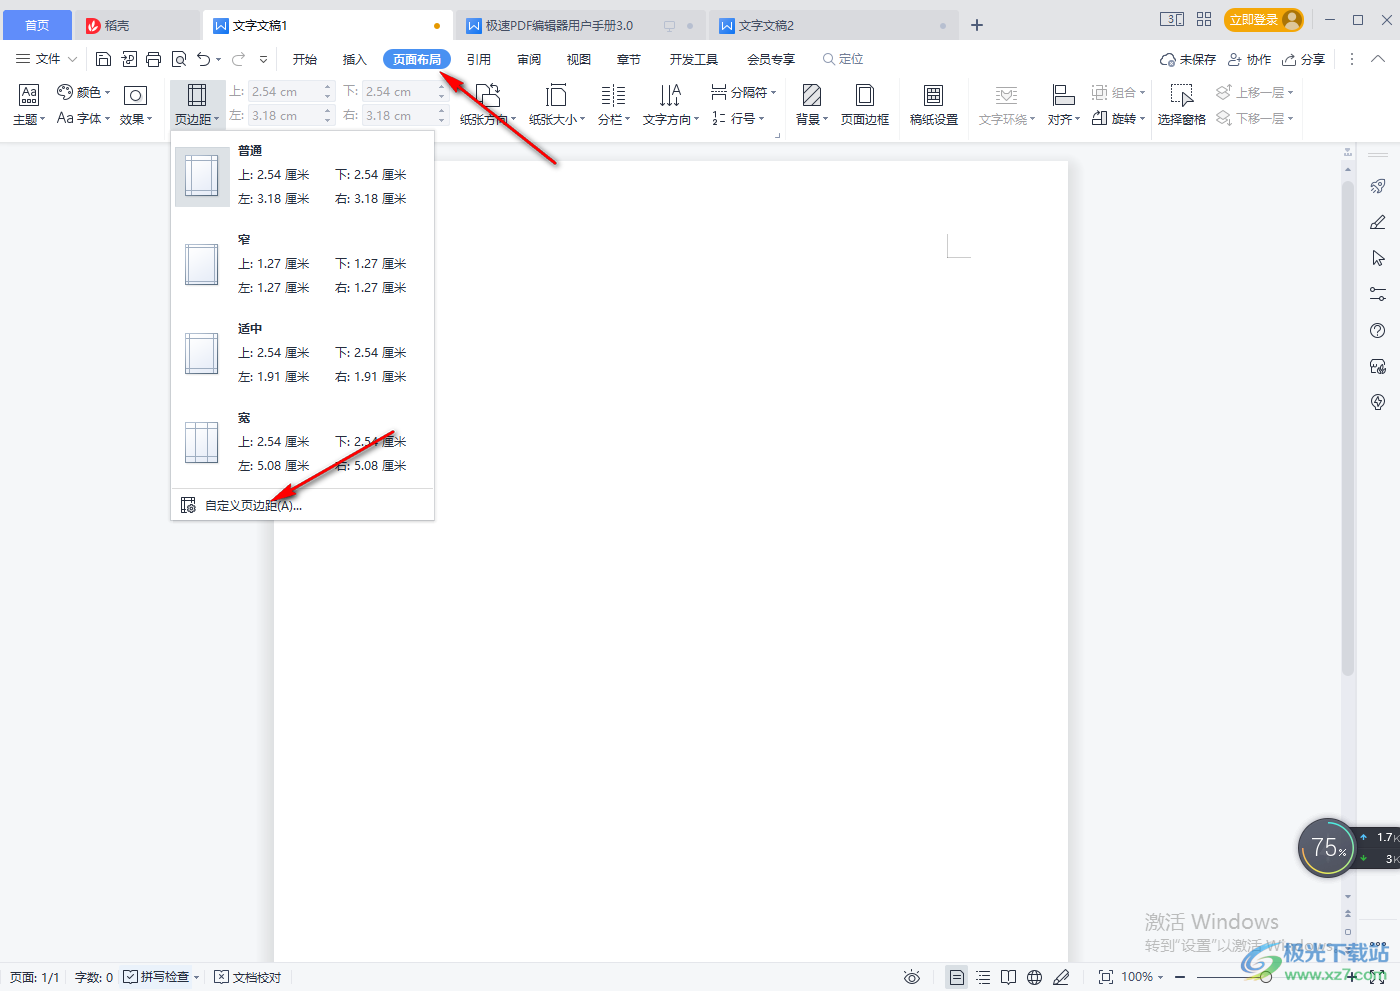Select page layout view icon in status bar
The width and height of the screenshot is (1400, 991).
(957, 977)
